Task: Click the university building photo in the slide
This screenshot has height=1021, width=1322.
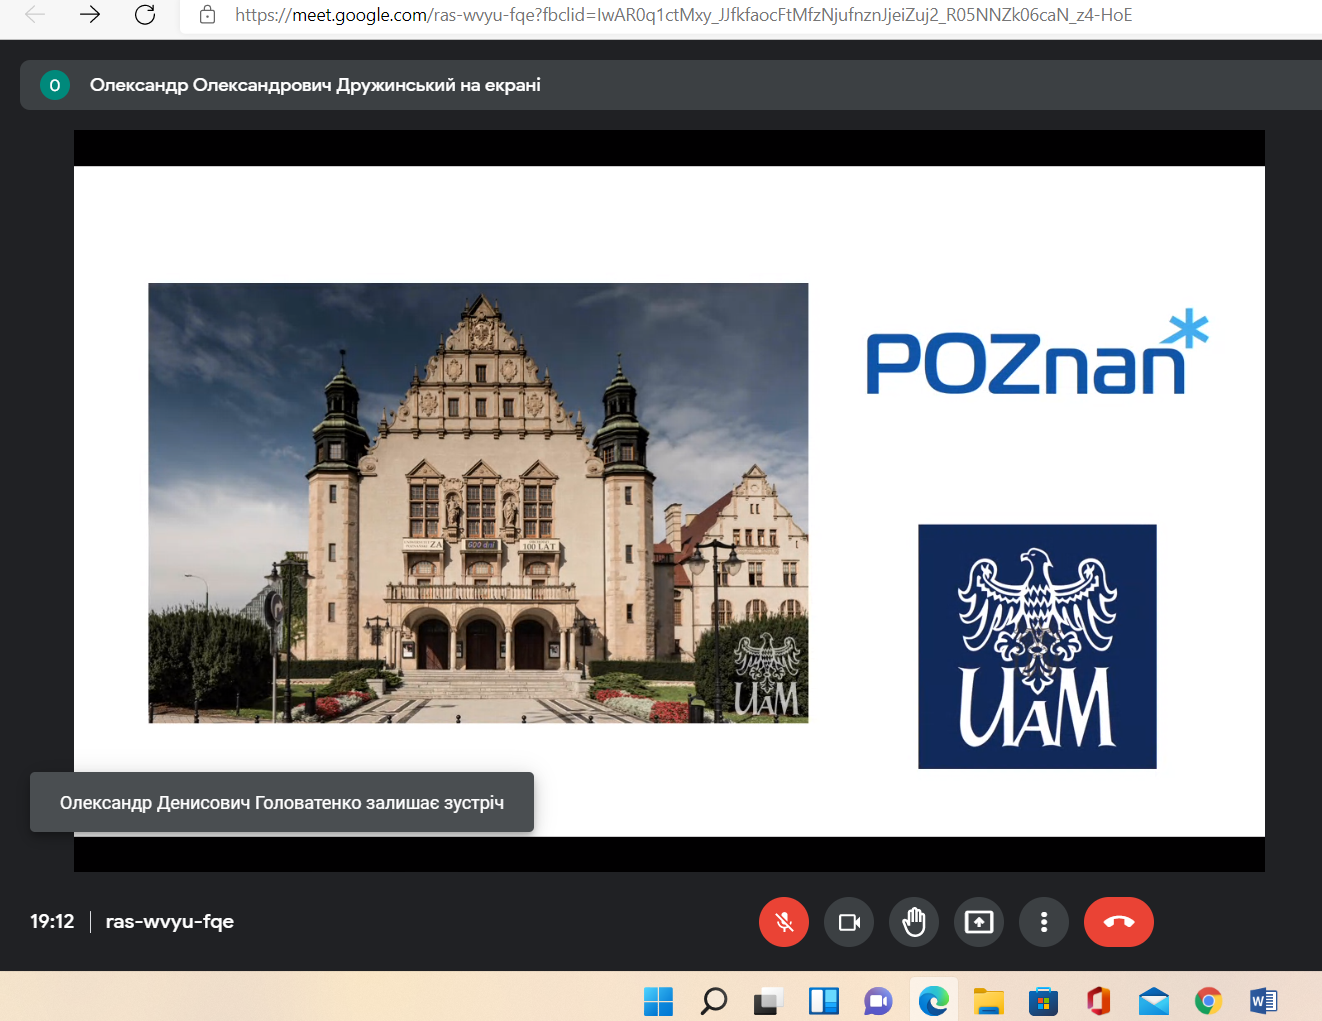Action: coord(478,502)
